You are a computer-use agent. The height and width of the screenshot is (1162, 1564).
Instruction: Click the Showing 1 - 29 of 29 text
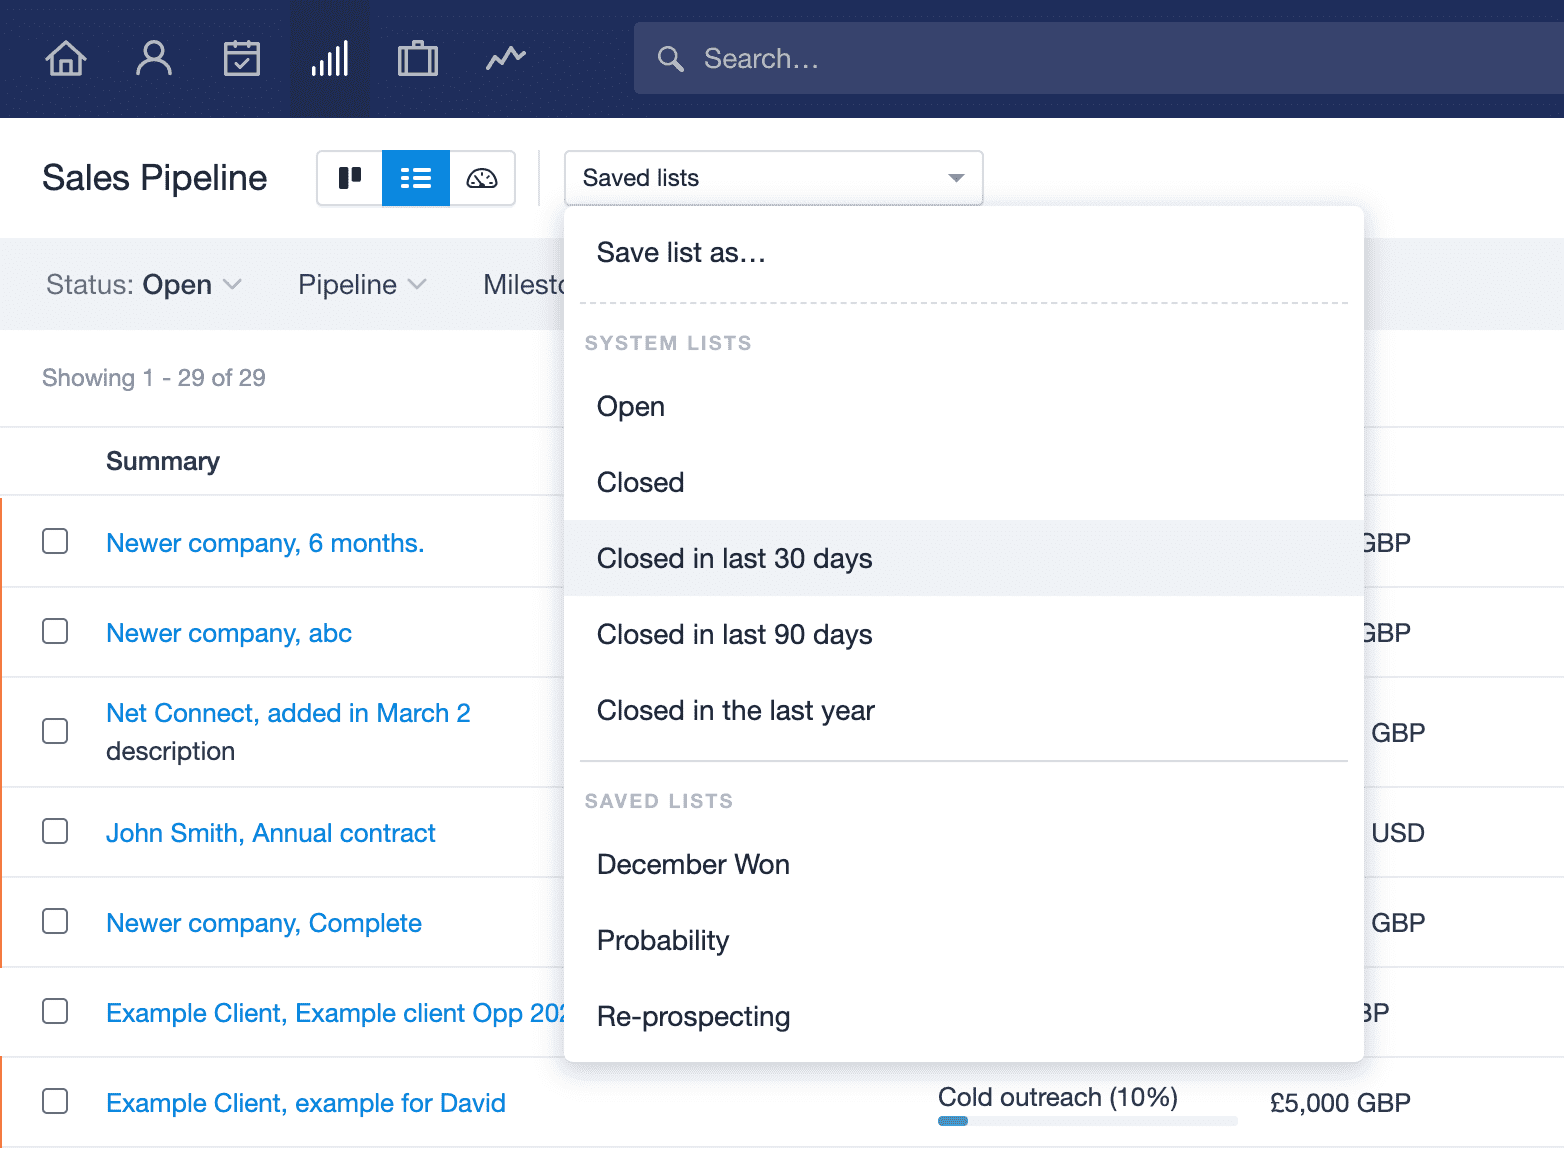pyautogui.click(x=154, y=378)
